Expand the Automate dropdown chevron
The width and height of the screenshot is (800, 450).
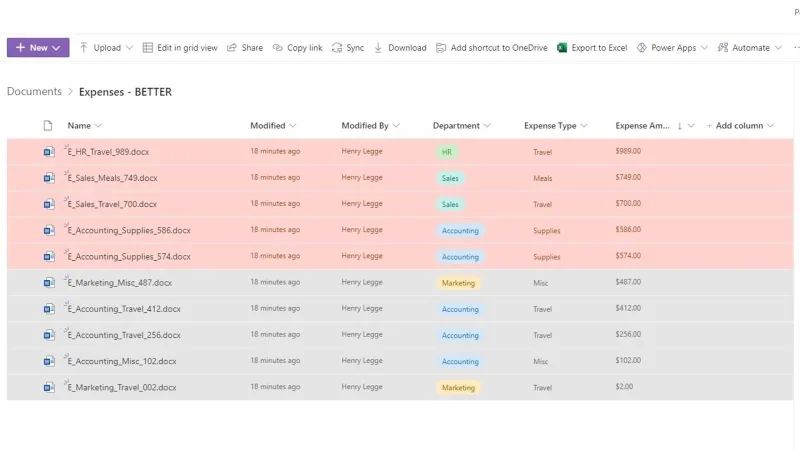coord(778,48)
